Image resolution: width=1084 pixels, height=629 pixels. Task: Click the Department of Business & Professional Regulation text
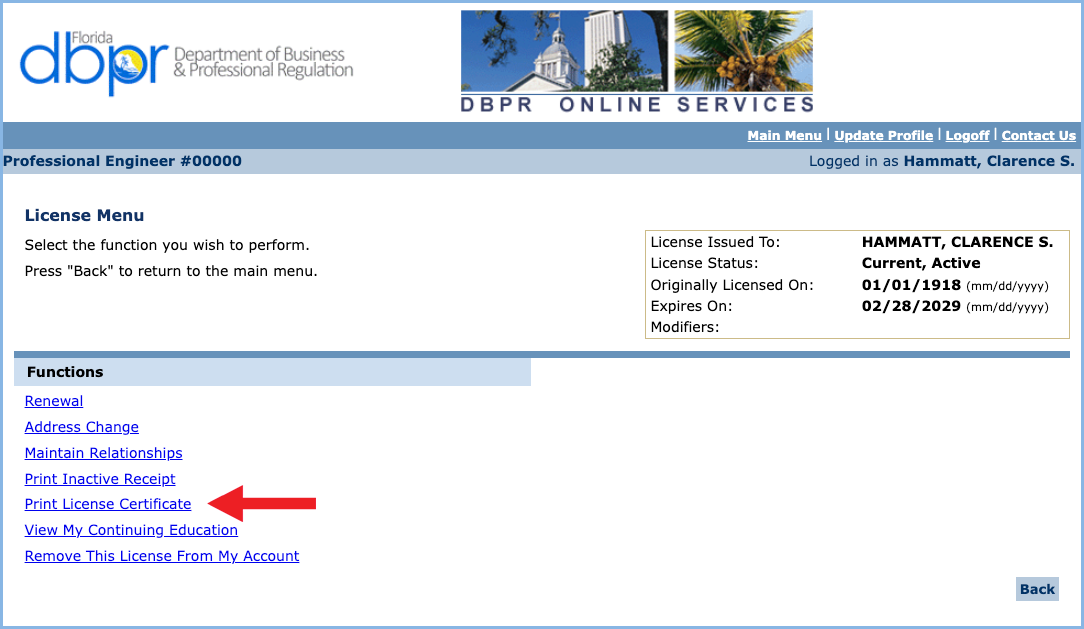(263, 62)
